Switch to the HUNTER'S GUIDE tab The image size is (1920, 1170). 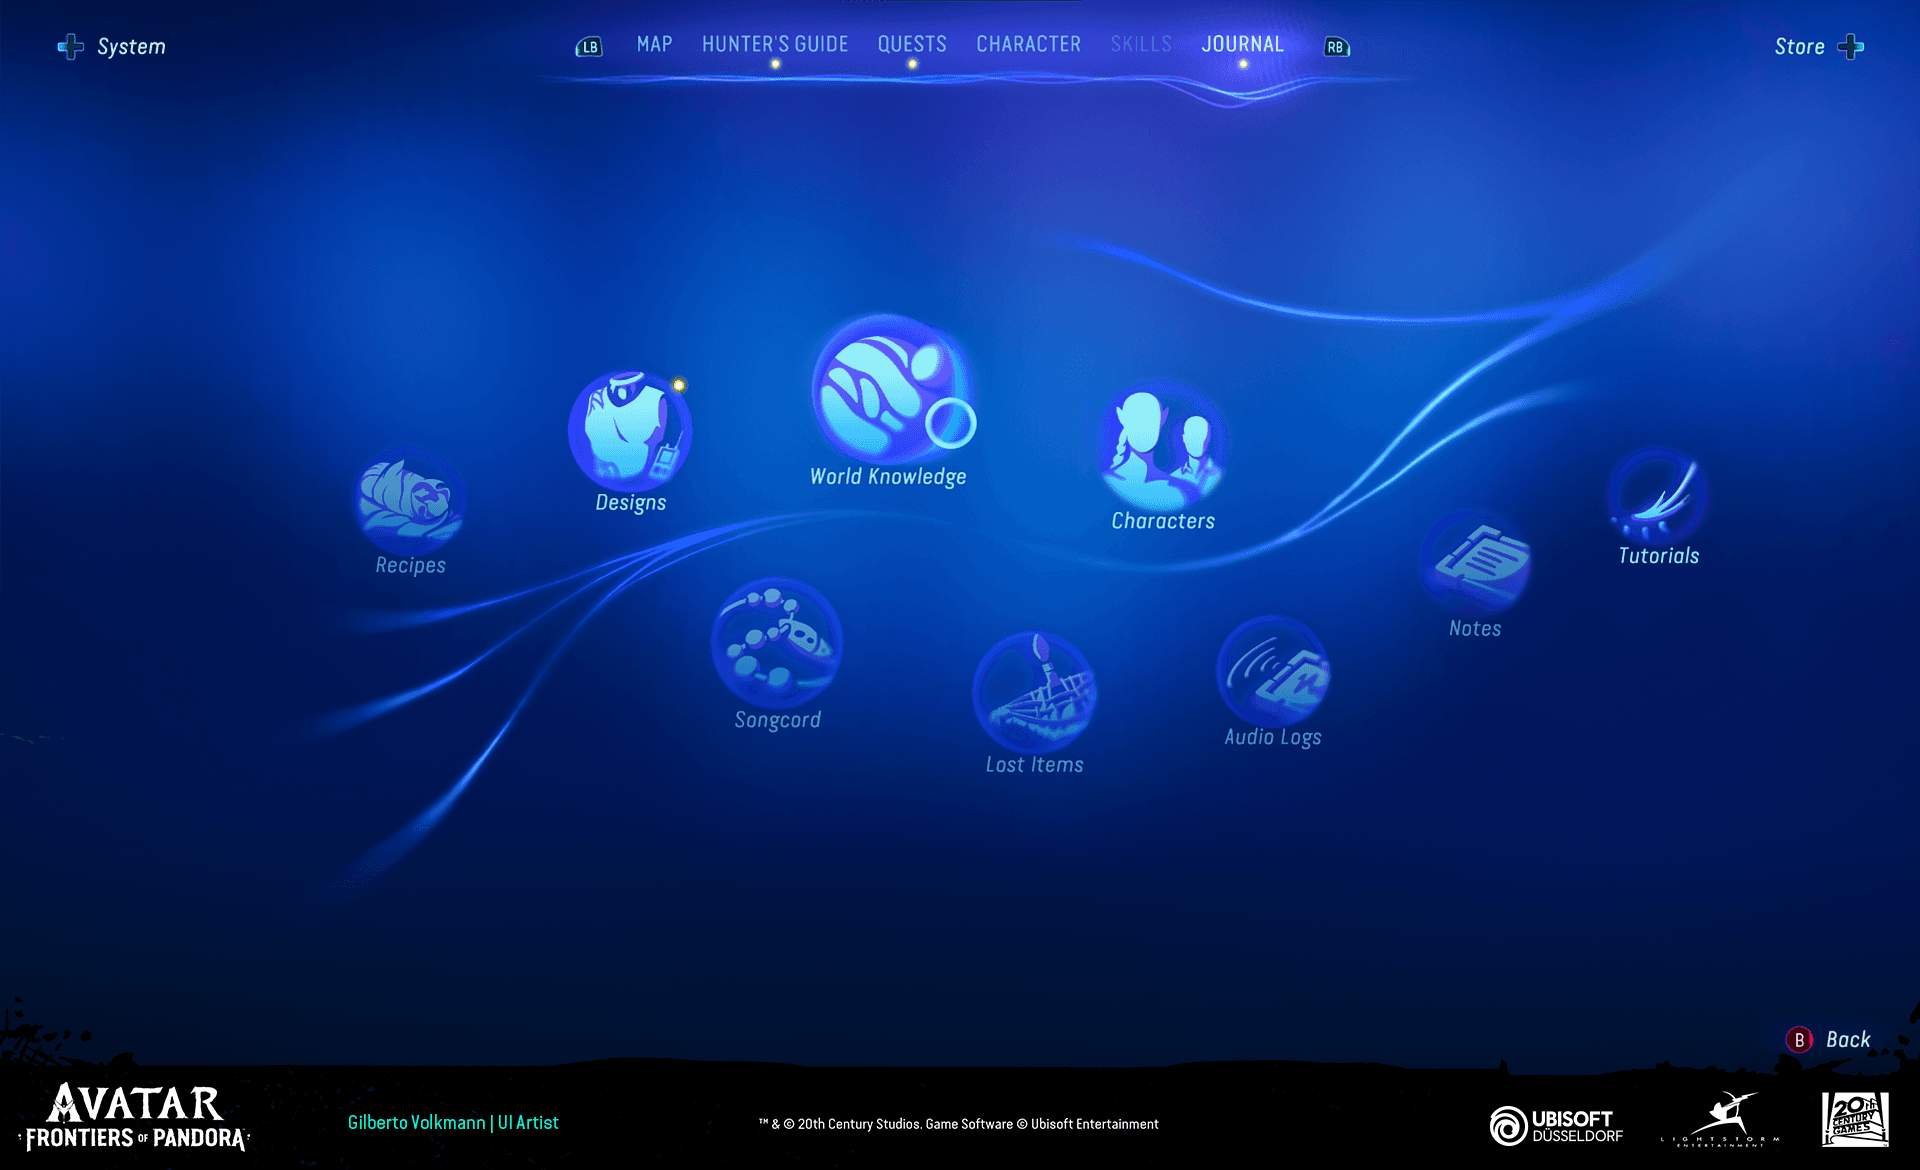pyautogui.click(x=775, y=44)
